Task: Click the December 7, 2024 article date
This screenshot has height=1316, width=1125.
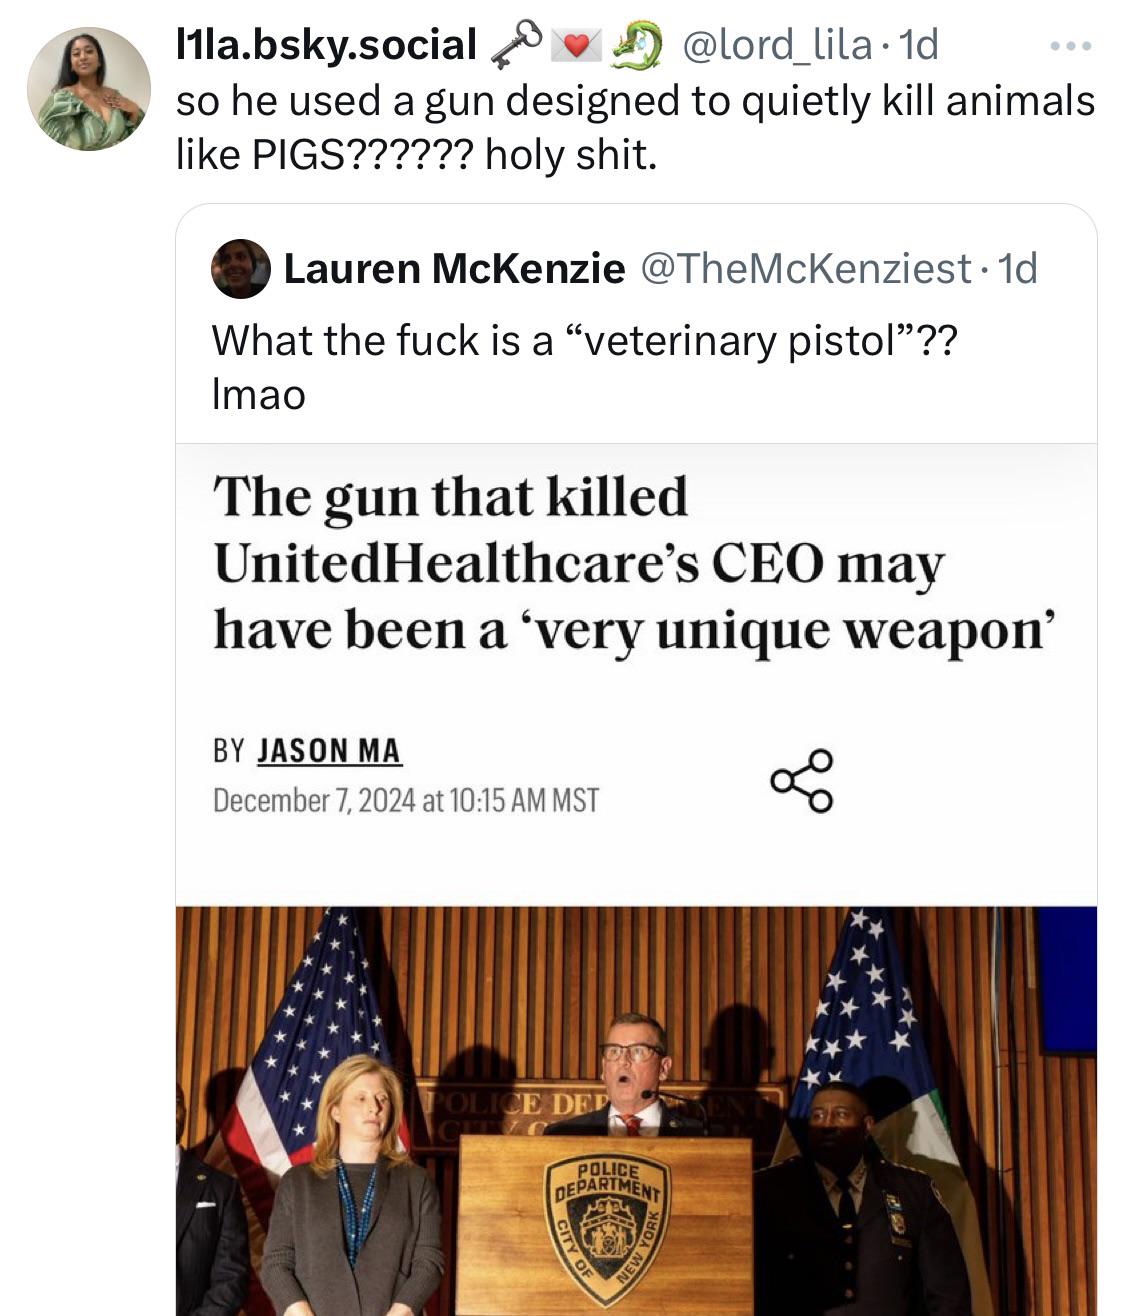Action: (x=405, y=801)
